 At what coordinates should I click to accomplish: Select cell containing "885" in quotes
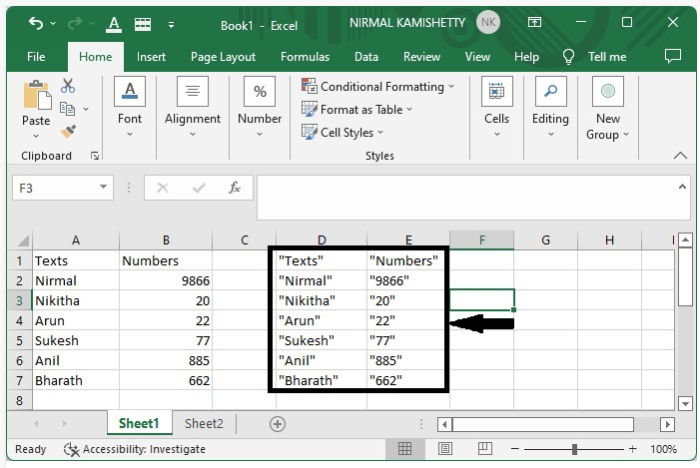click(408, 361)
